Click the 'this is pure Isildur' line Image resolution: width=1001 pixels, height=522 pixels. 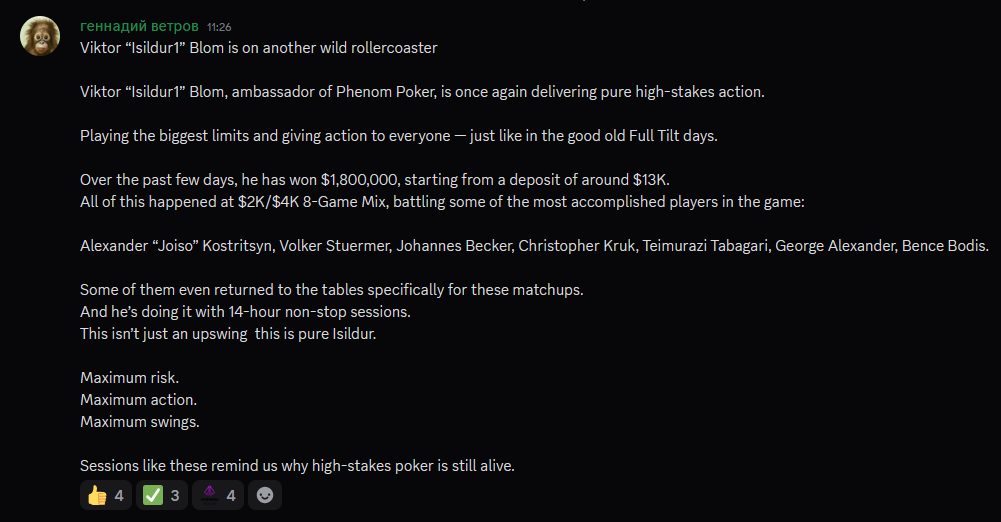tap(227, 334)
